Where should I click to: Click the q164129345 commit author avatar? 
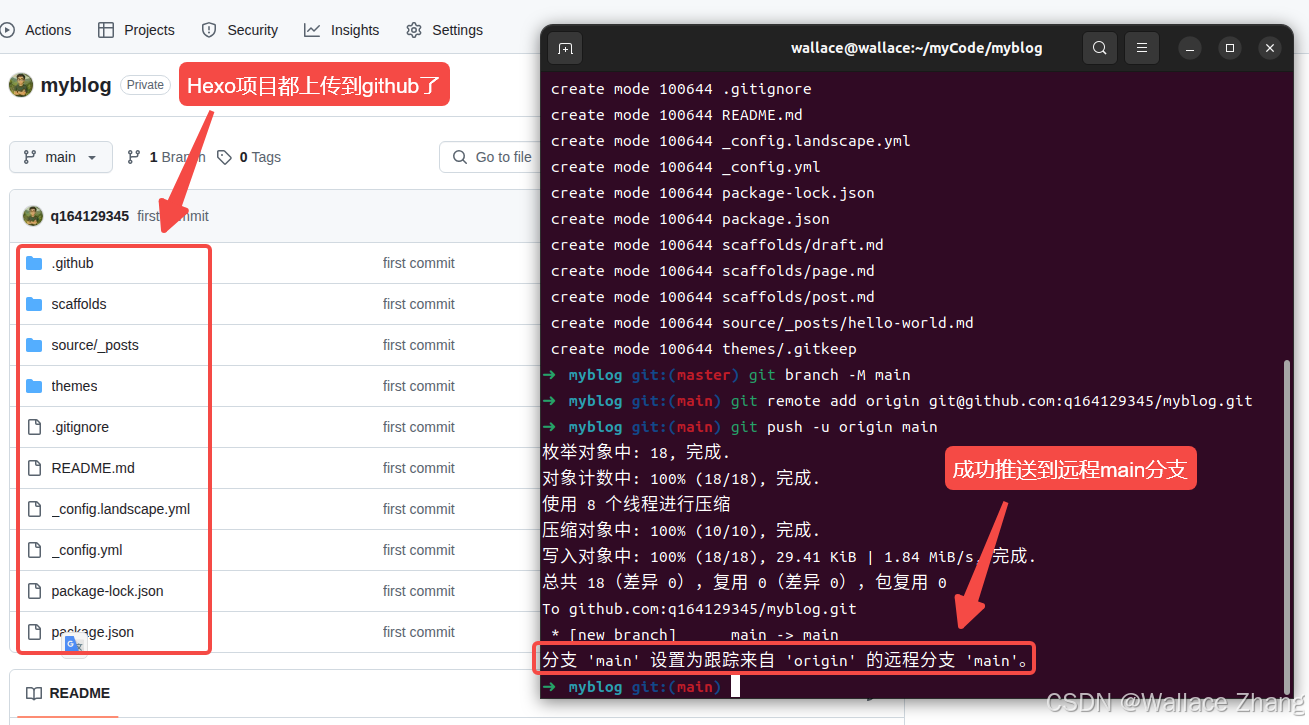[33, 216]
